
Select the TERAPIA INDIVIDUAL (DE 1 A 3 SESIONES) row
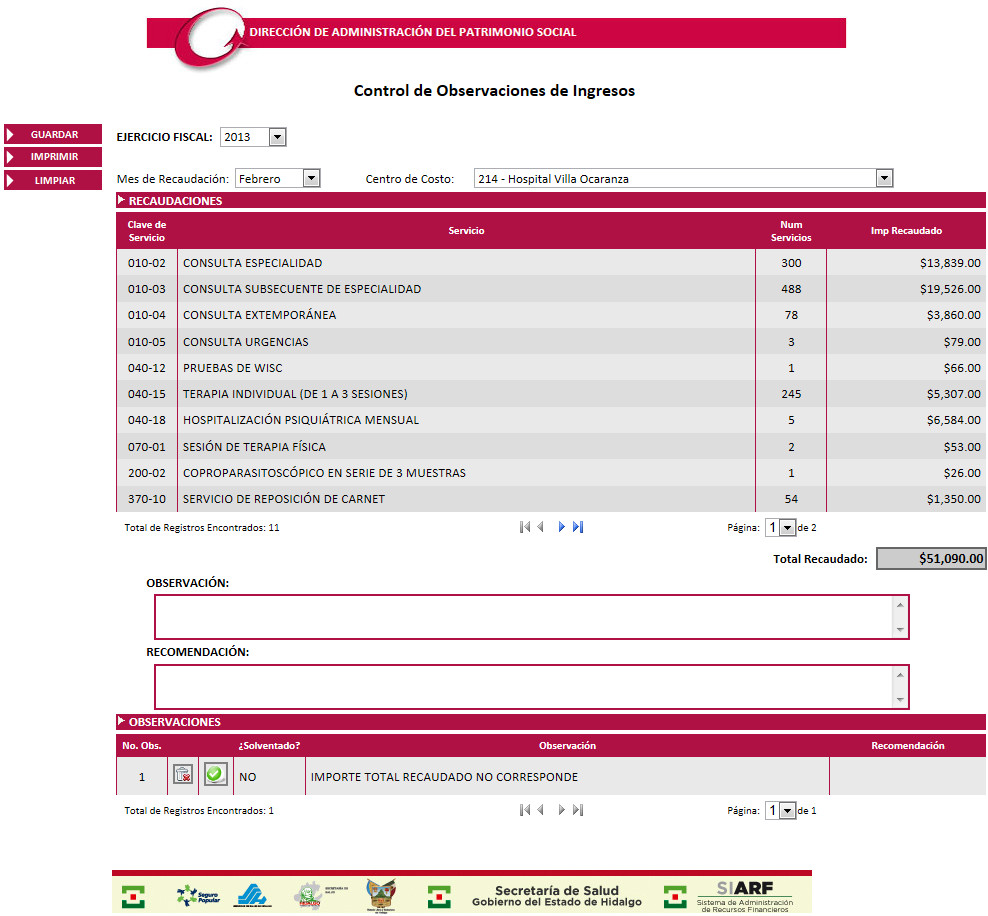coord(551,394)
